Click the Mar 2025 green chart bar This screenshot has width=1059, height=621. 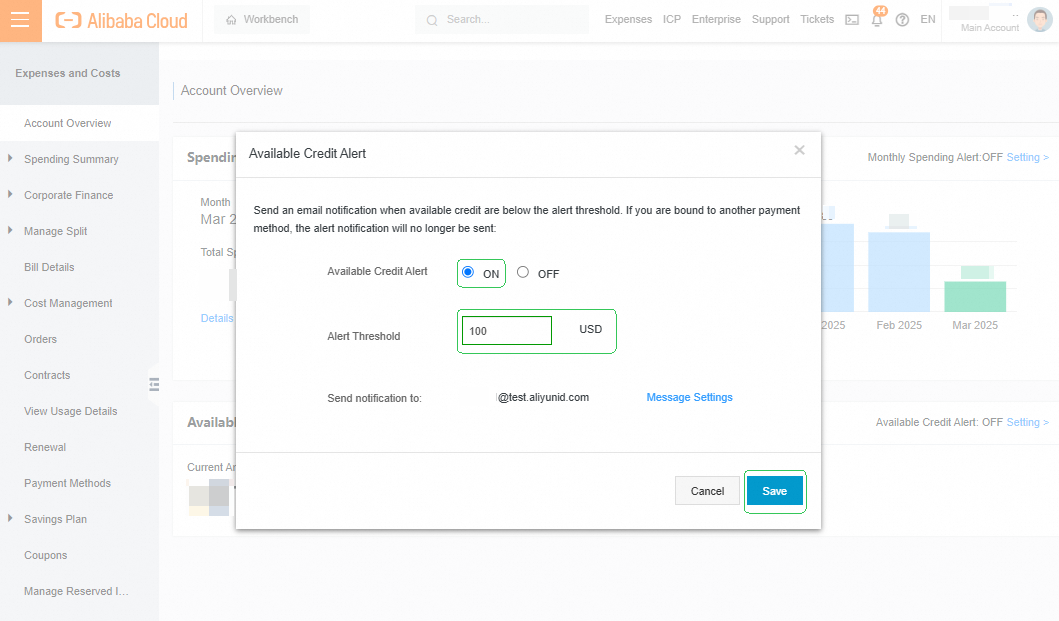pos(975,296)
